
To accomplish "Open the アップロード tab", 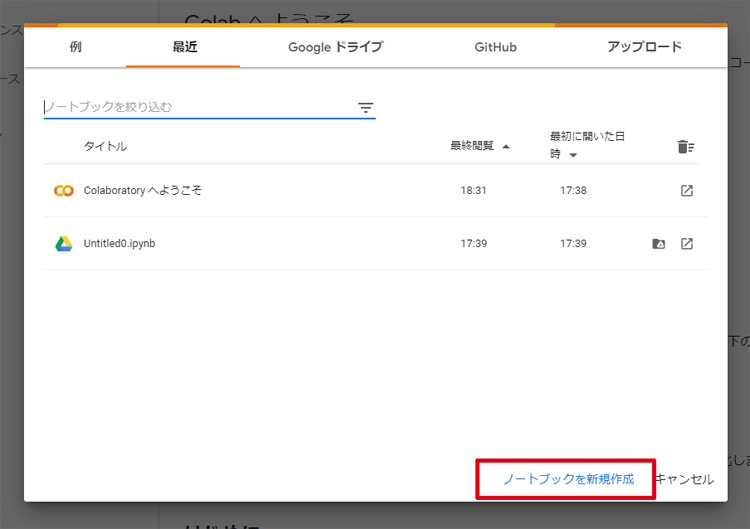I will [x=644, y=47].
